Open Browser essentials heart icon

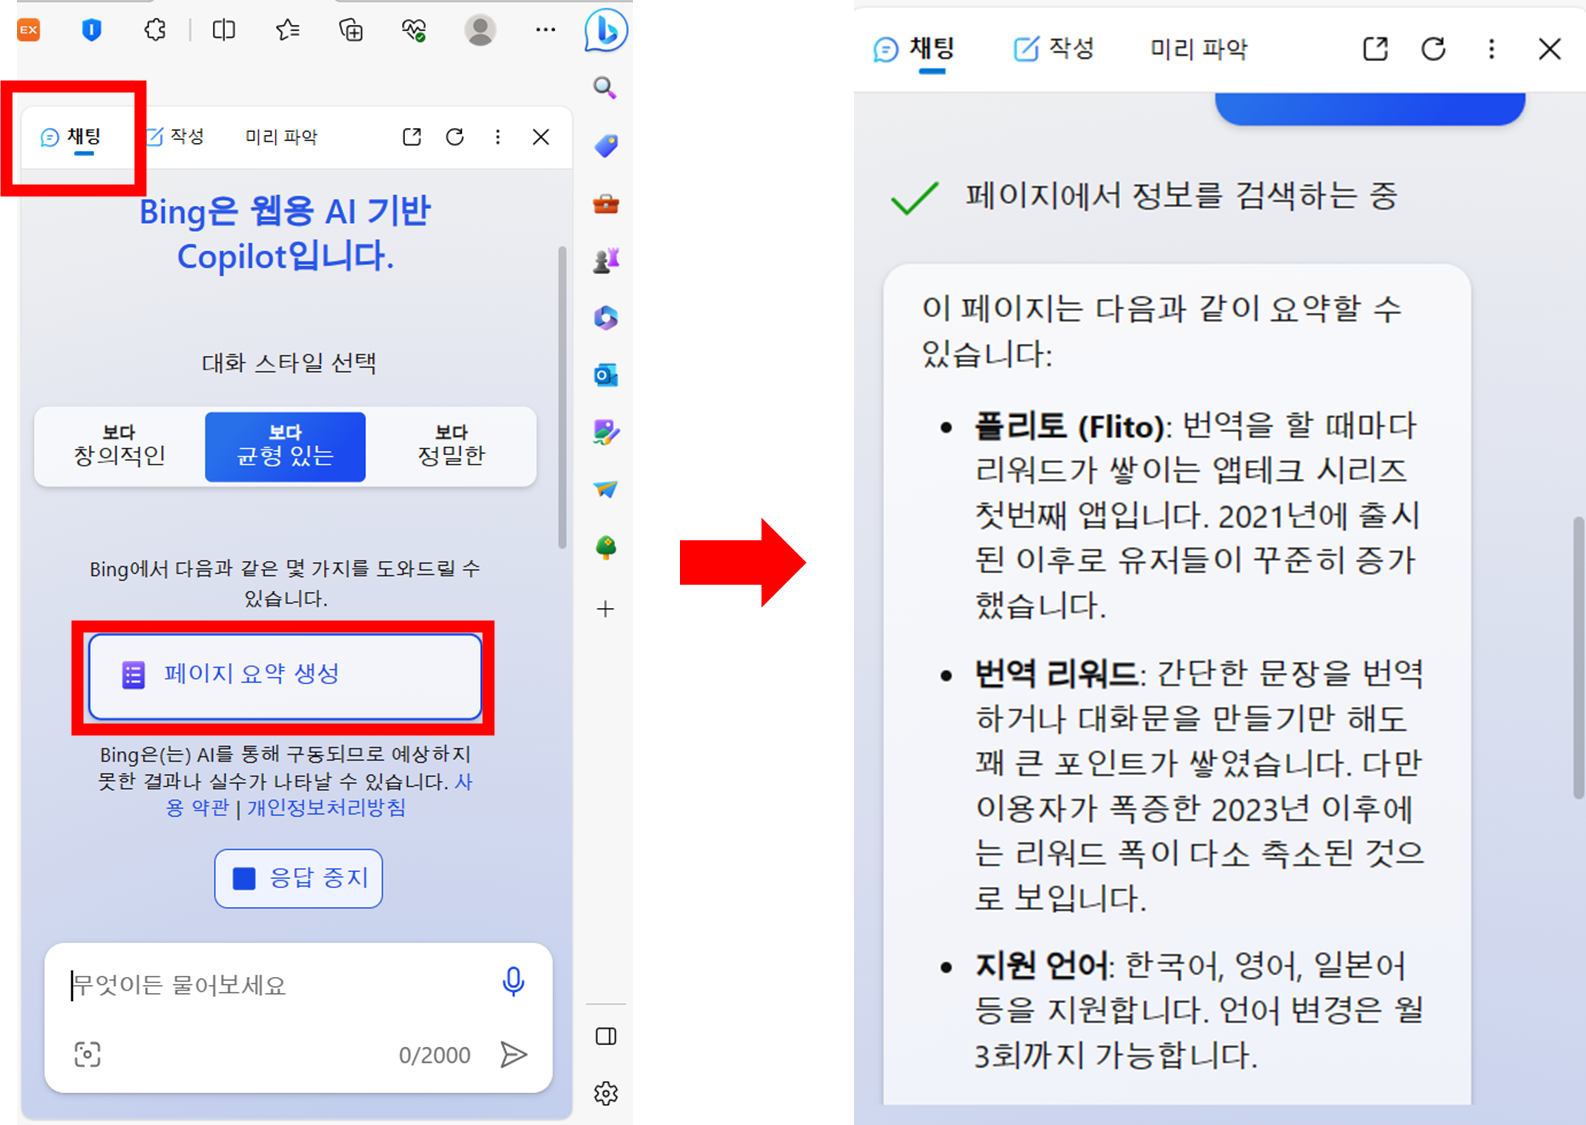pyautogui.click(x=414, y=30)
